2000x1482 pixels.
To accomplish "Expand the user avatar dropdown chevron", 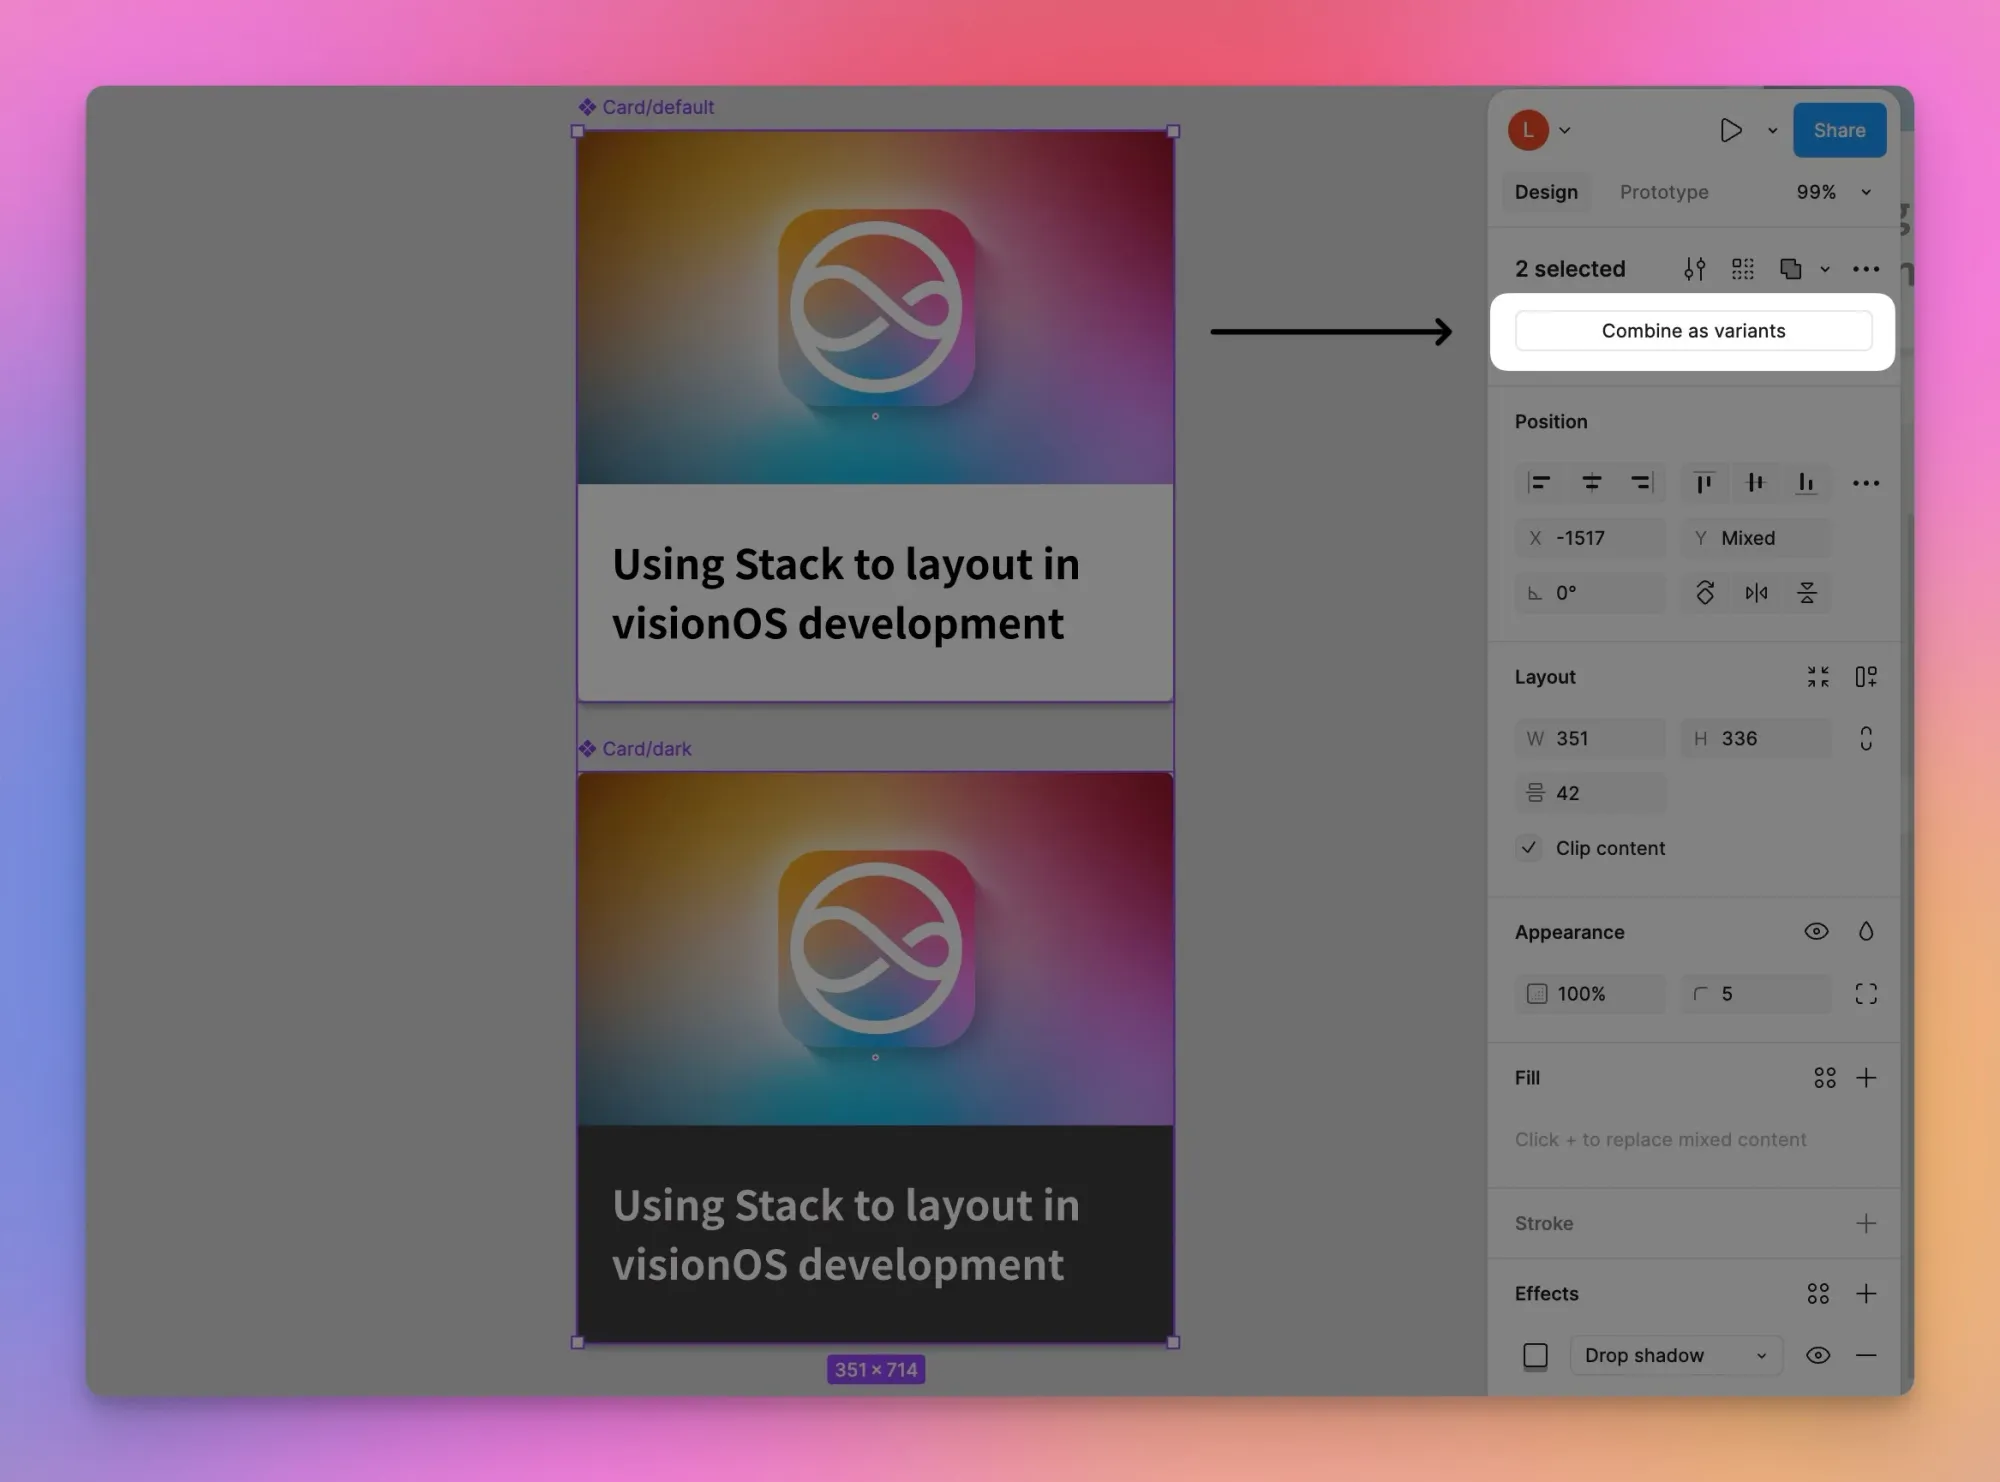I will (x=1565, y=130).
